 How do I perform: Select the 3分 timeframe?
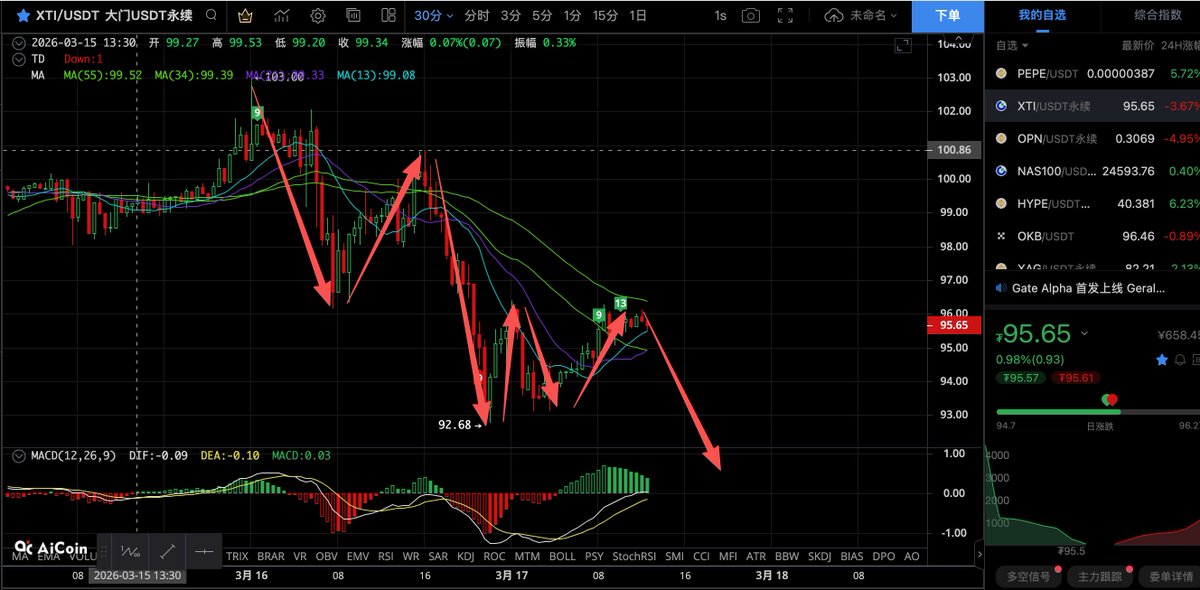tap(511, 16)
